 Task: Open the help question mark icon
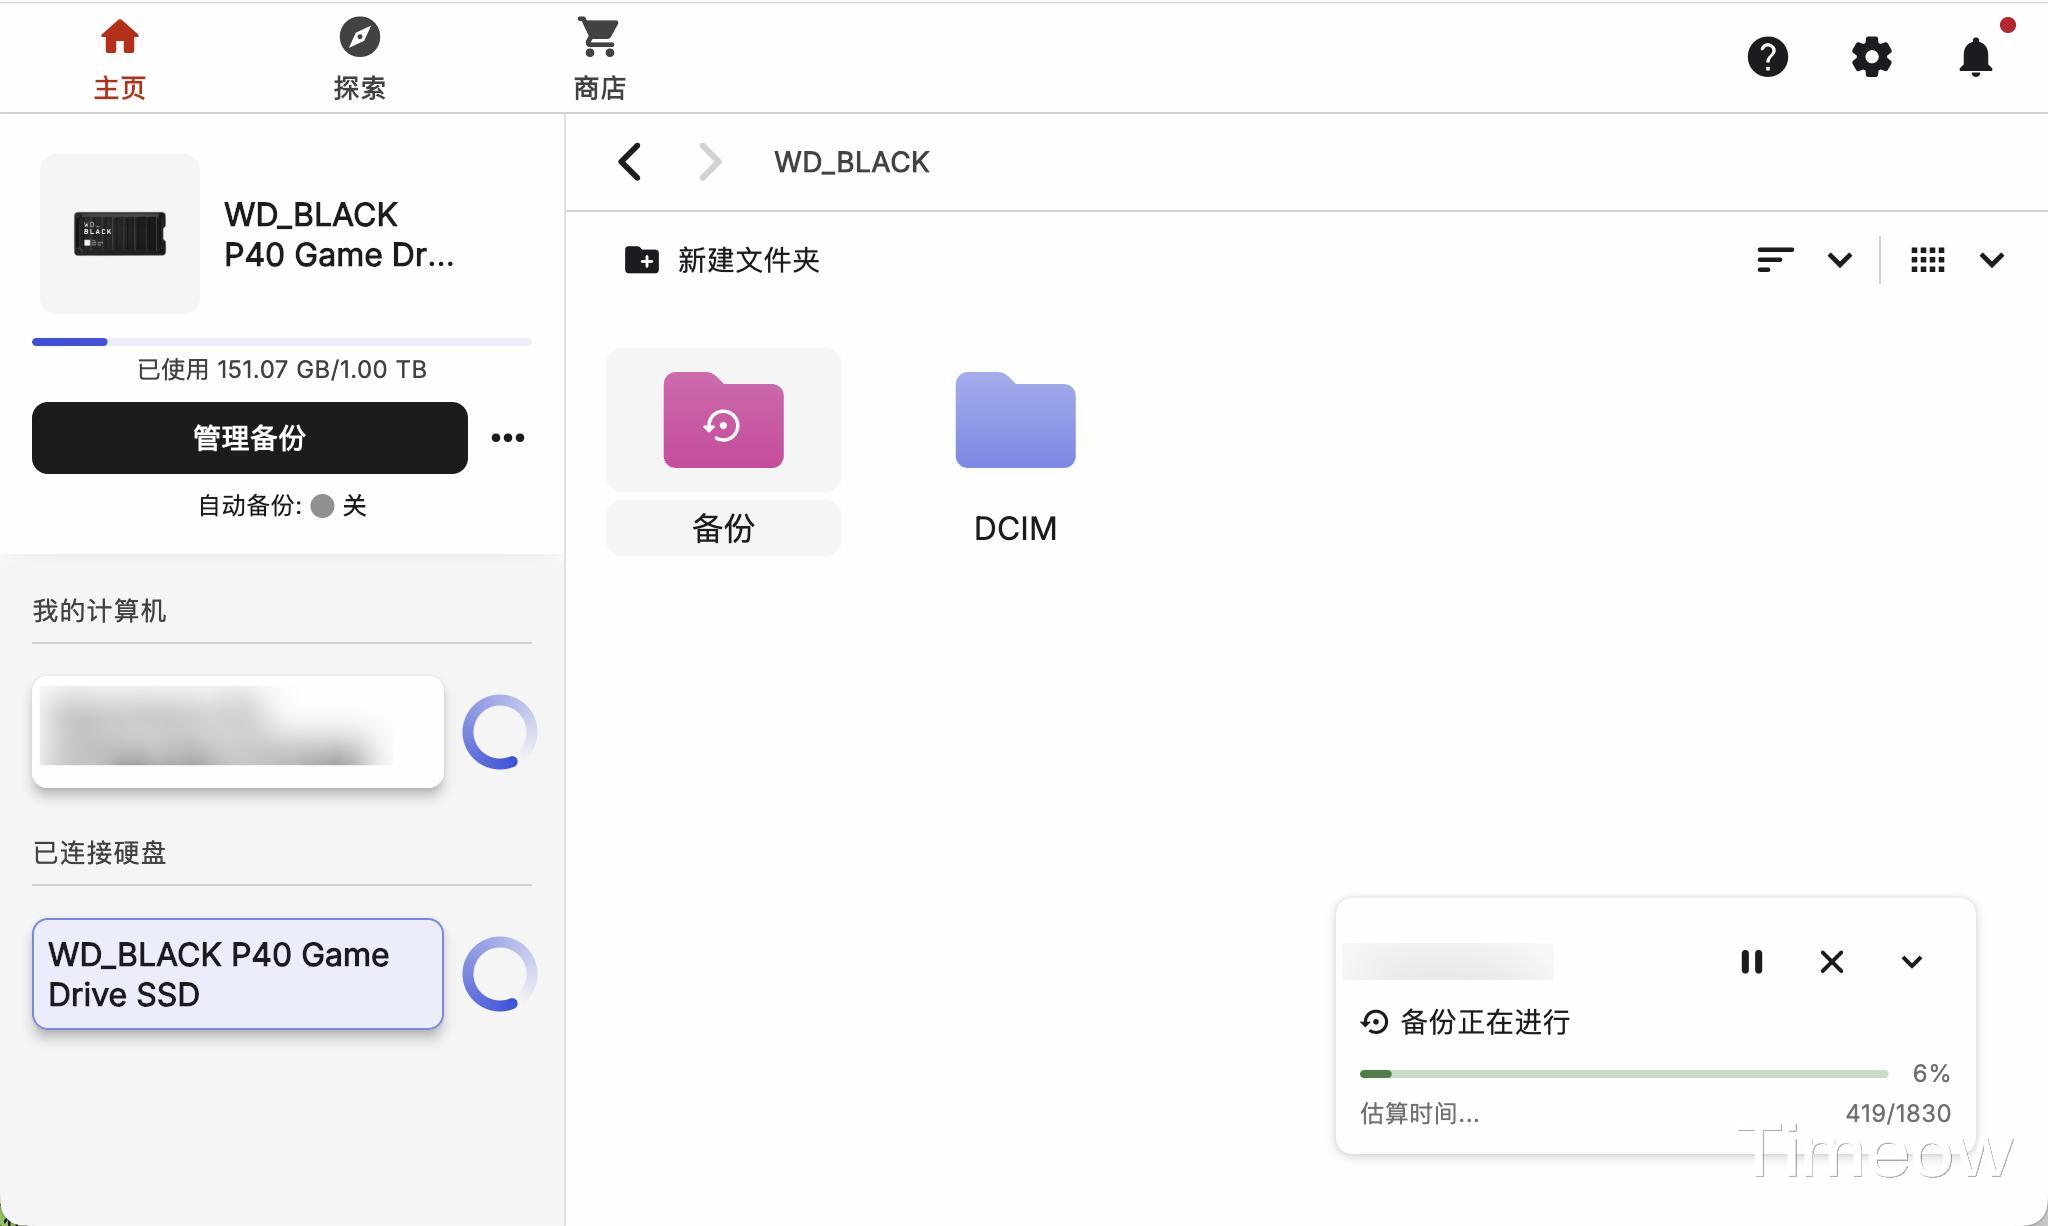[x=1767, y=57]
